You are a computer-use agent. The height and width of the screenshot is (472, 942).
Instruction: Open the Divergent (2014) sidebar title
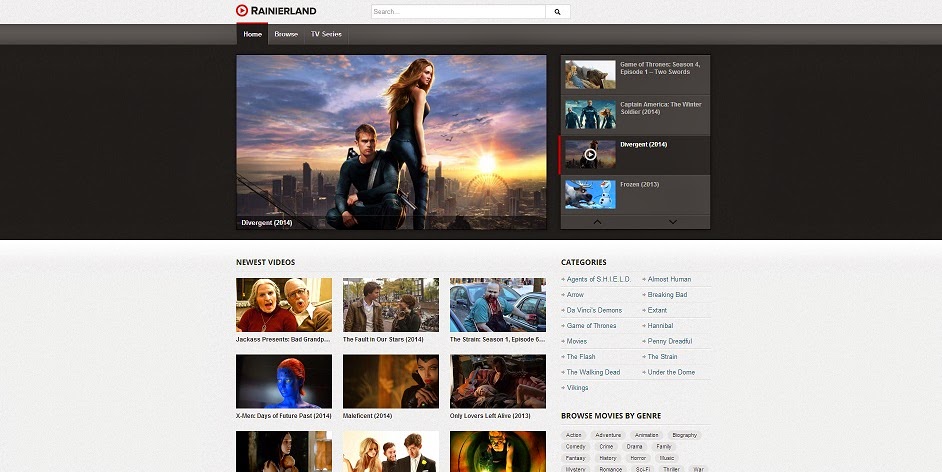(x=643, y=145)
